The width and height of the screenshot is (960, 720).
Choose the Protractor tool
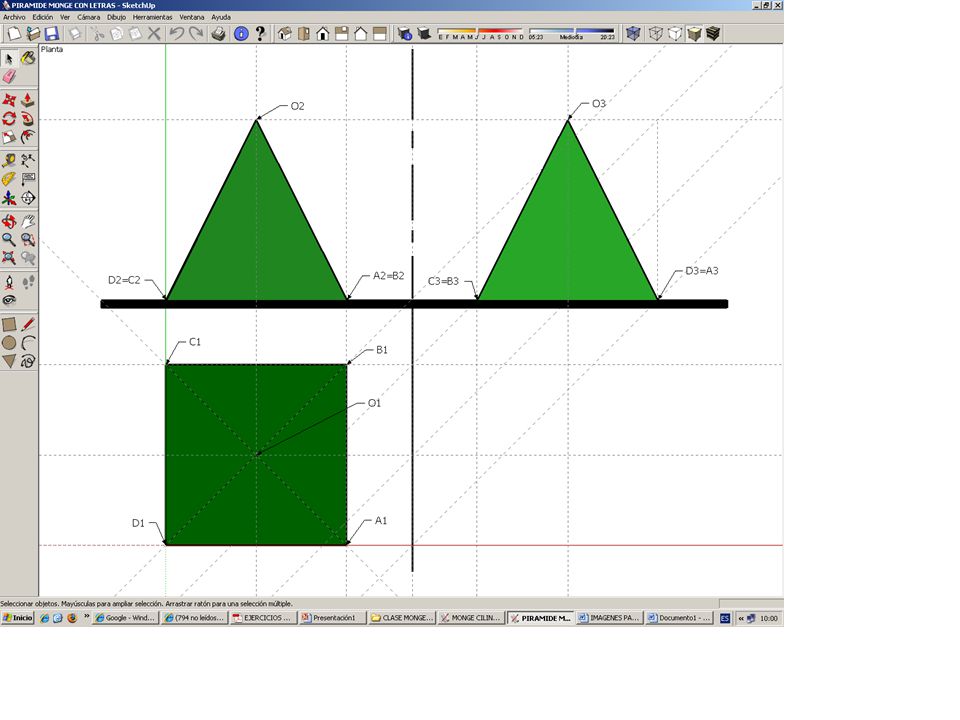(x=9, y=179)
